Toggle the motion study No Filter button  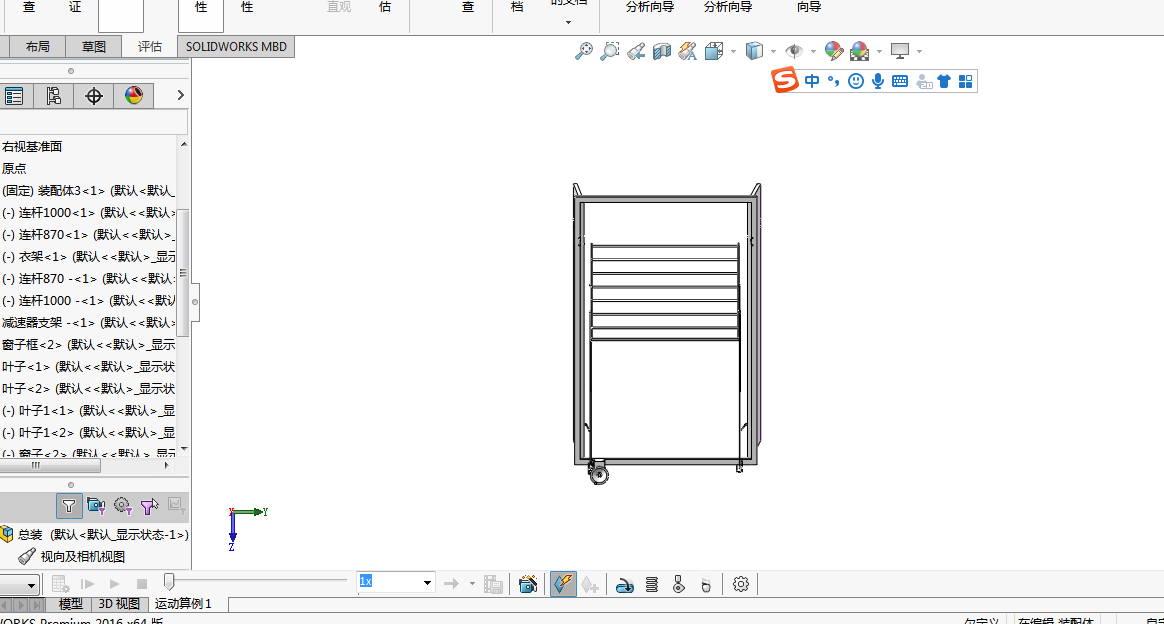tap(69, 506)
